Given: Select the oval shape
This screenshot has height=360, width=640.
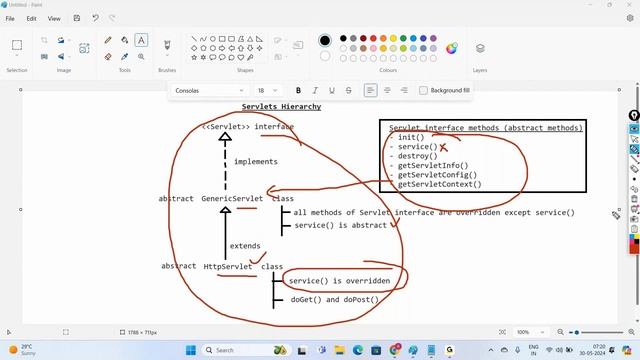Looking at the screenshot, I should point(213,39).
